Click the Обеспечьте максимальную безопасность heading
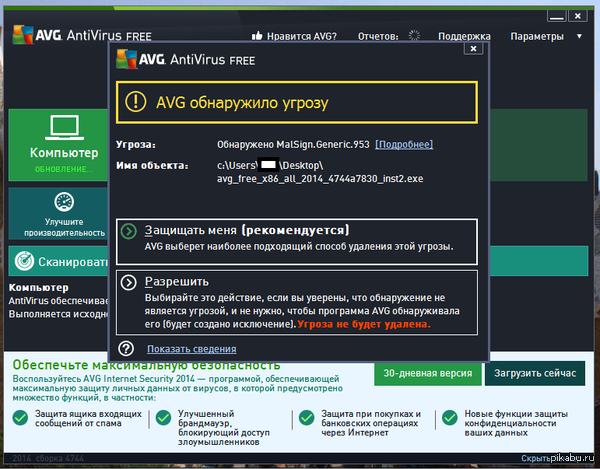This screenshot has width=600, height=469. (146, 365)
